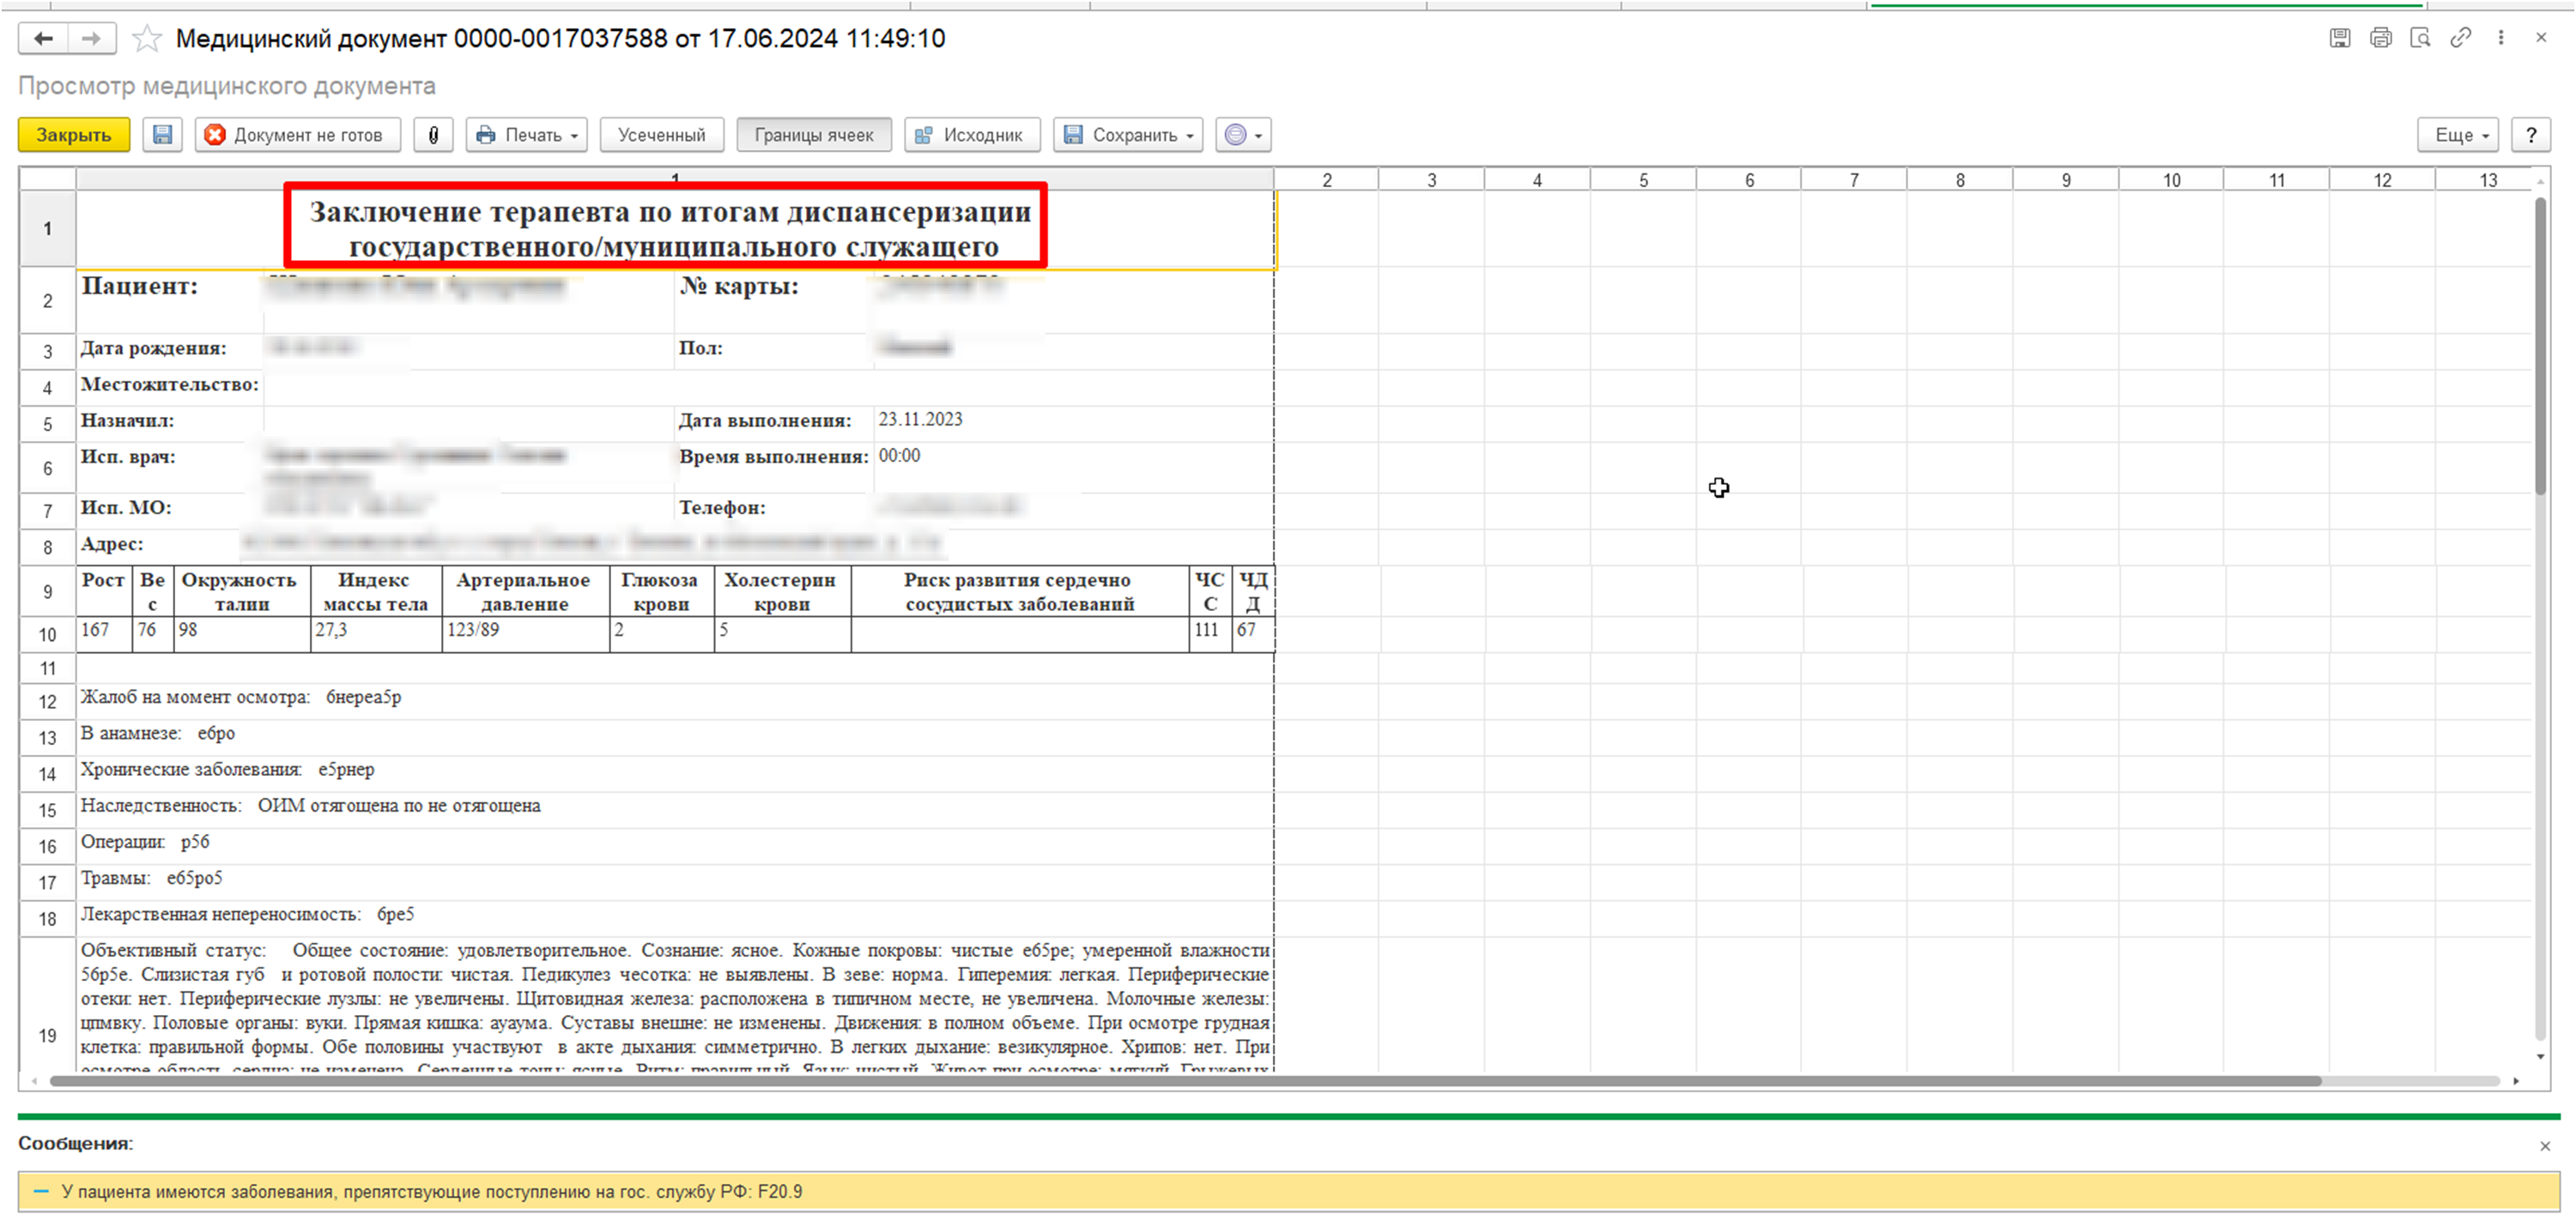
Task: Expand the Печать dropdown
Action: (527, 135)
